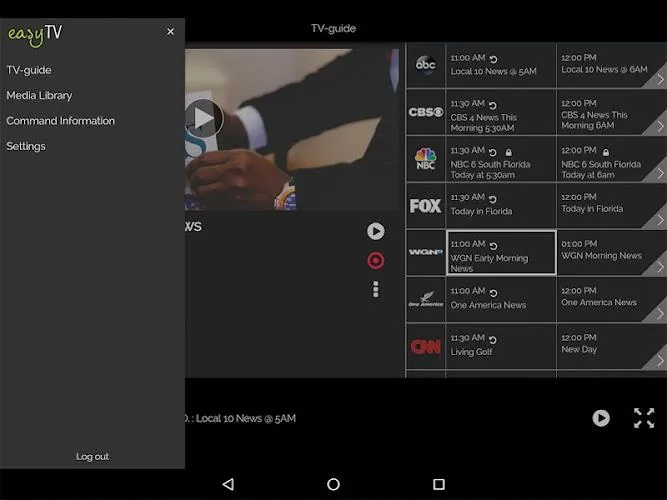Viewport: 667px width, 500px height.
Task: Select WGN Early Morning News program
Action: (x=501, y=253)
